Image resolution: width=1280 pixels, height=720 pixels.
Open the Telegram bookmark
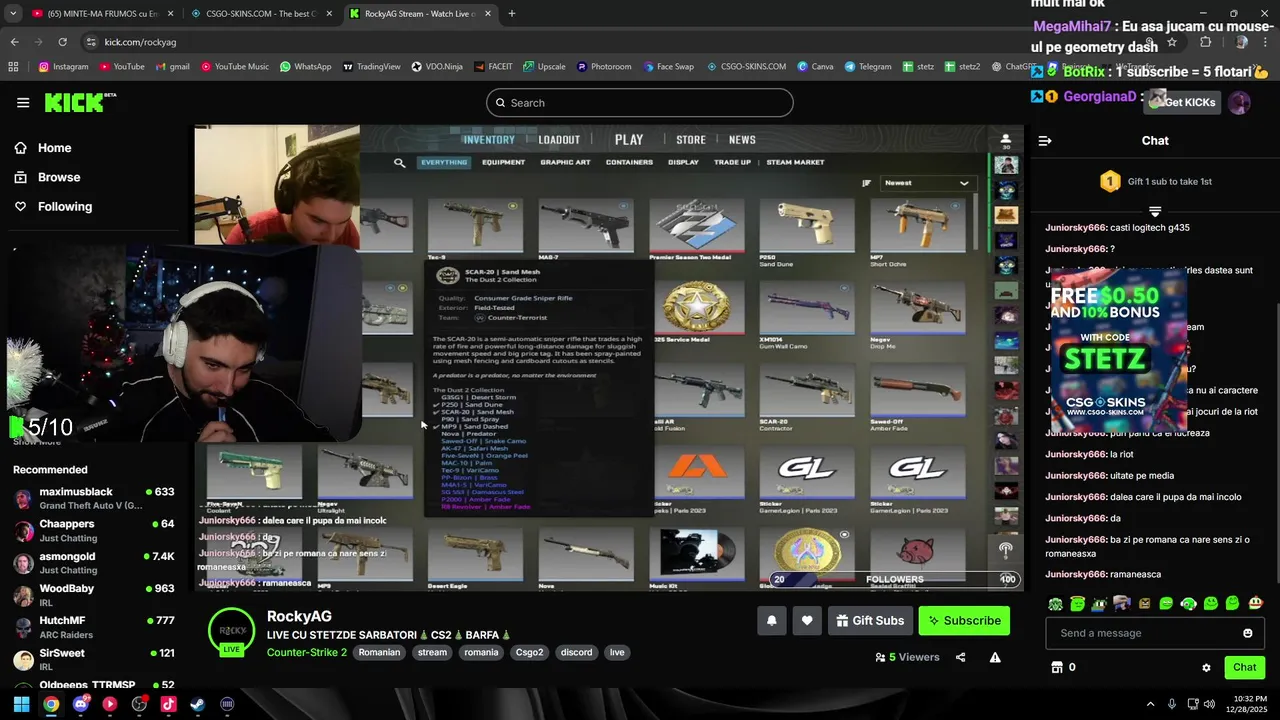point(867,67)
